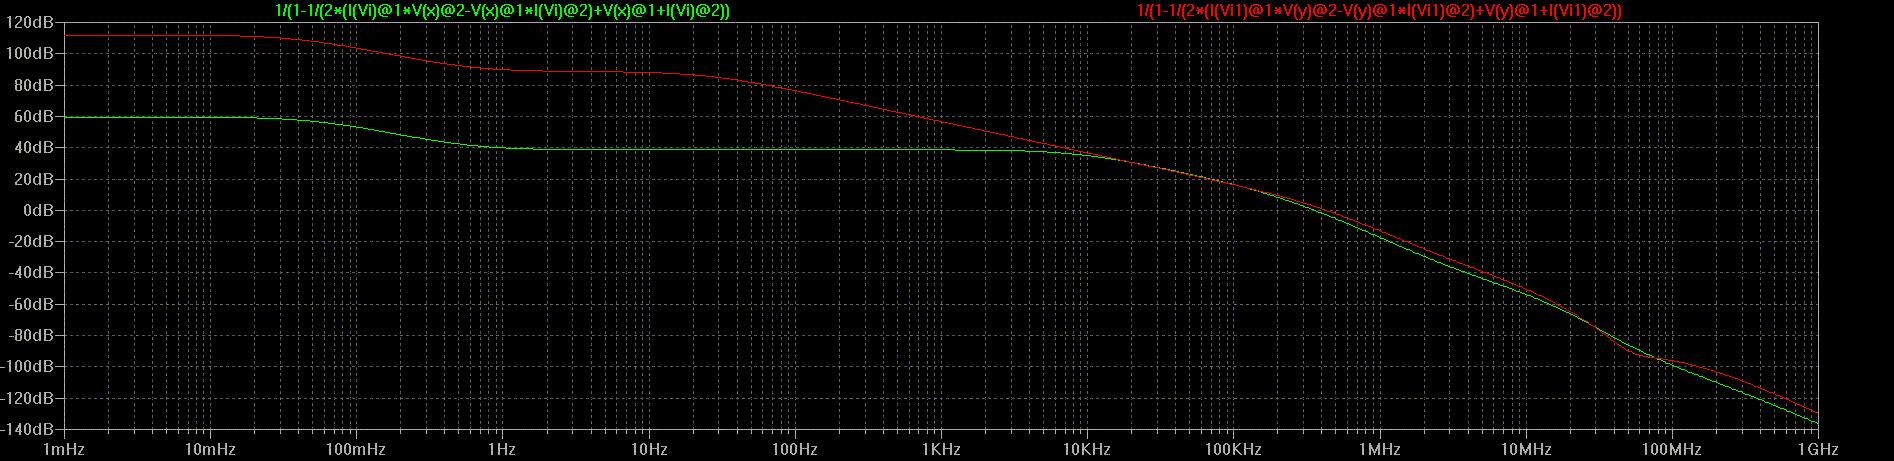Click the 10mHz frequency axis label
The height and width of the screenshot is (461, 1894).
tap(210, 450)
